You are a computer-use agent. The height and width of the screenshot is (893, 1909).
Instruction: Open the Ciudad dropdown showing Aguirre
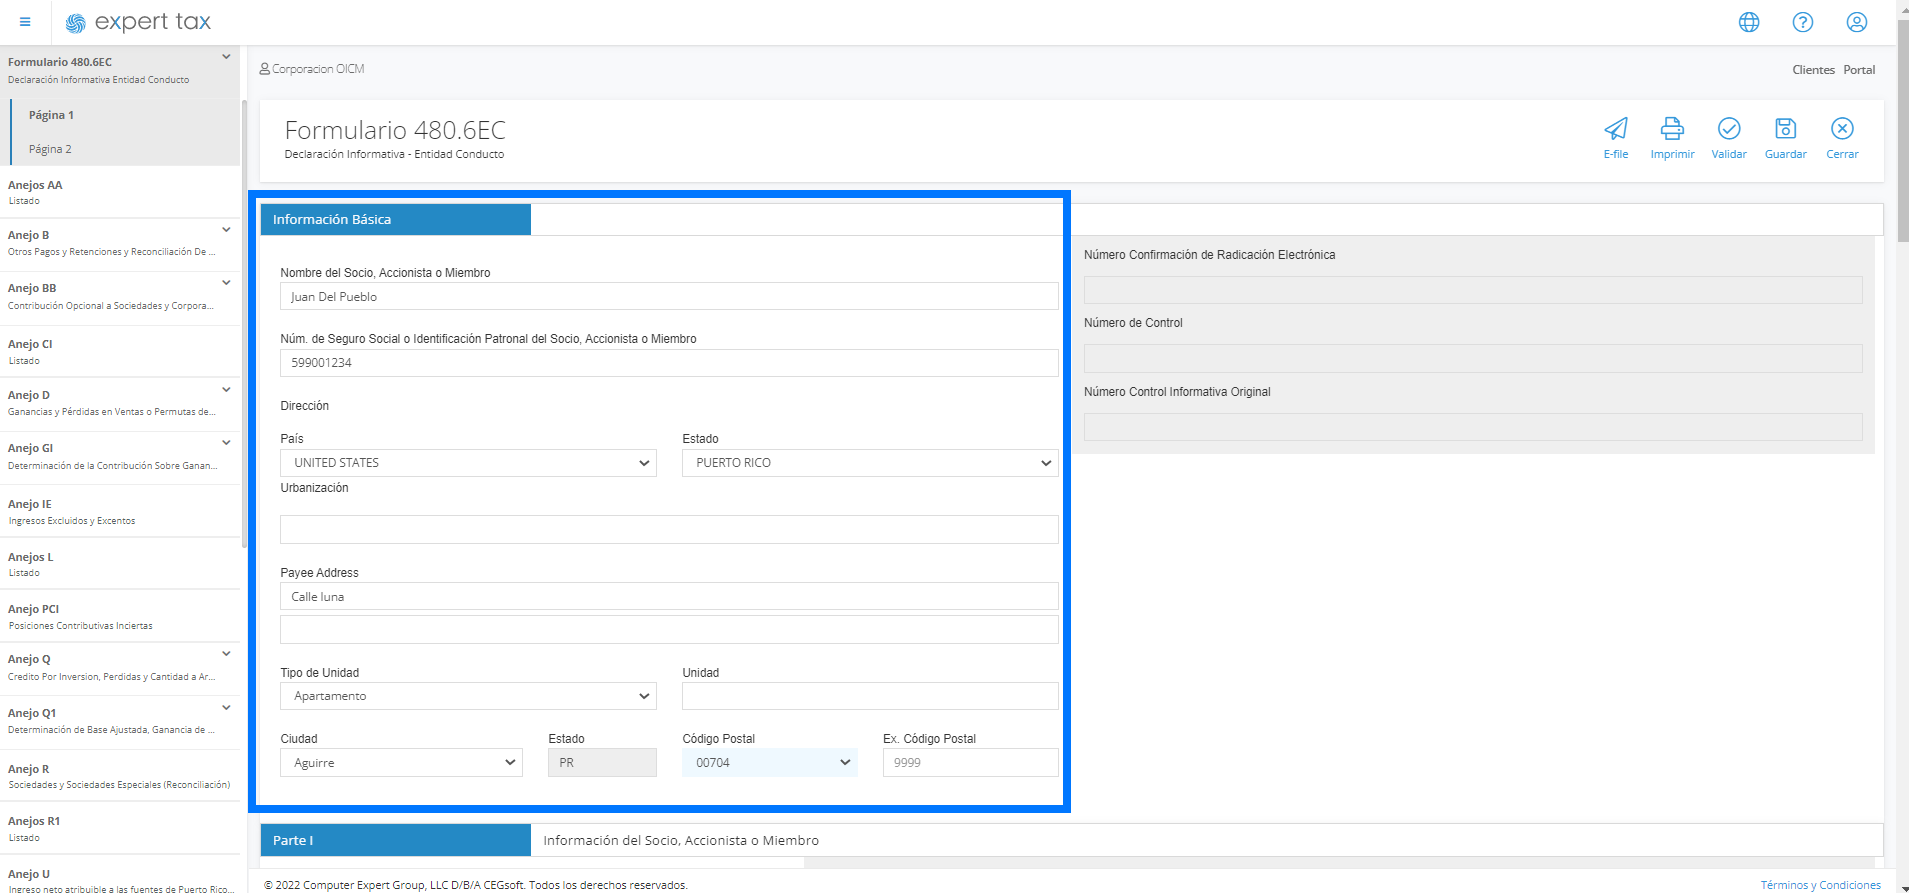click(x=401, y=763)
